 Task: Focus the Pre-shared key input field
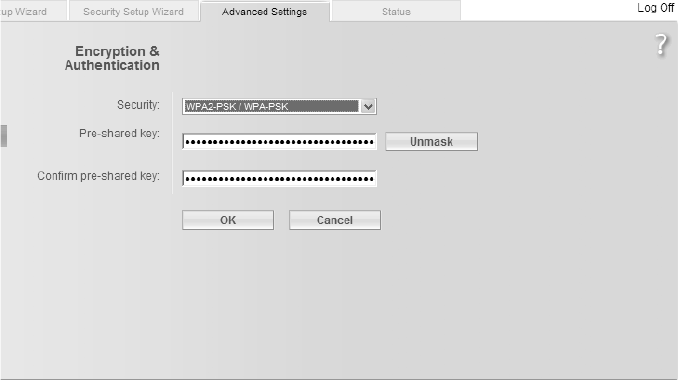tap(279, 141)
